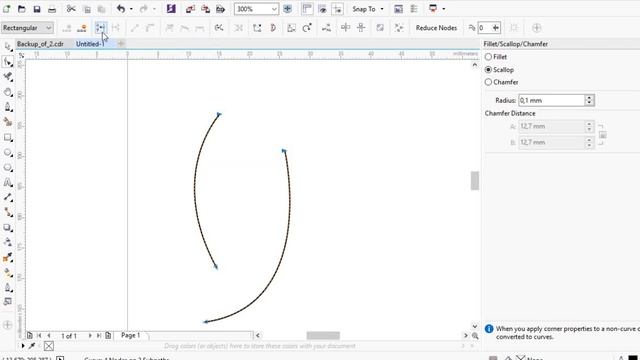Go to first page button
Viewport: 640px width, 360px height.
tap(40, 336)
